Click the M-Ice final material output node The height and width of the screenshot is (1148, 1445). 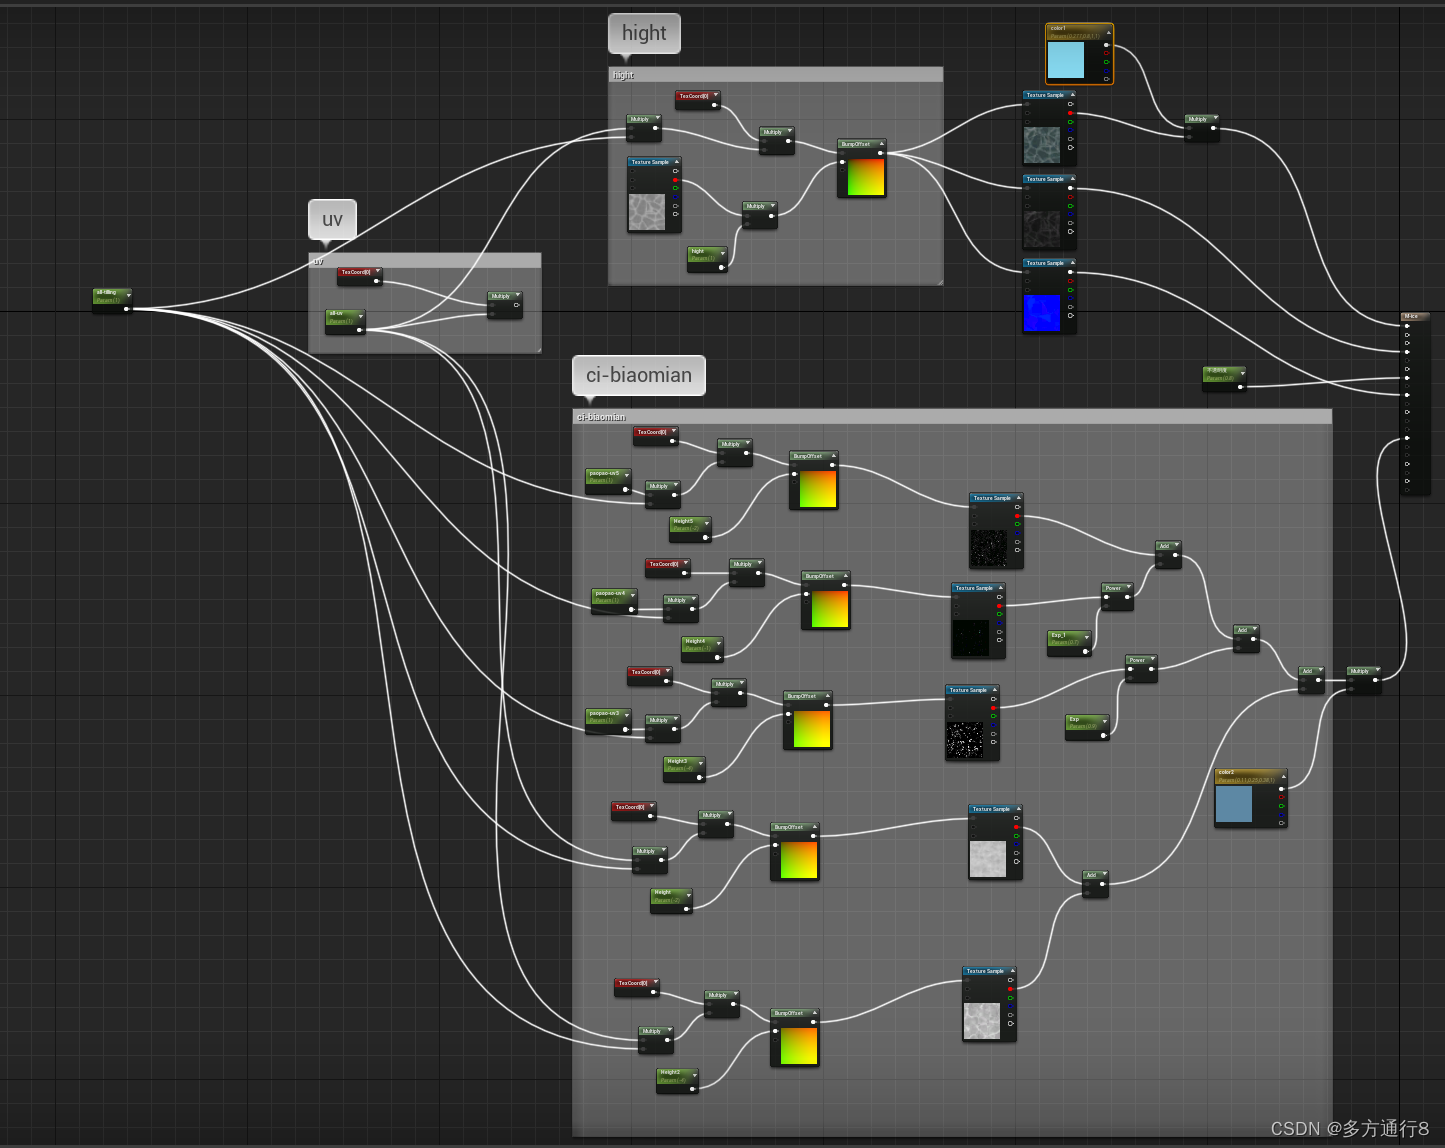[x=1413, y=317]
